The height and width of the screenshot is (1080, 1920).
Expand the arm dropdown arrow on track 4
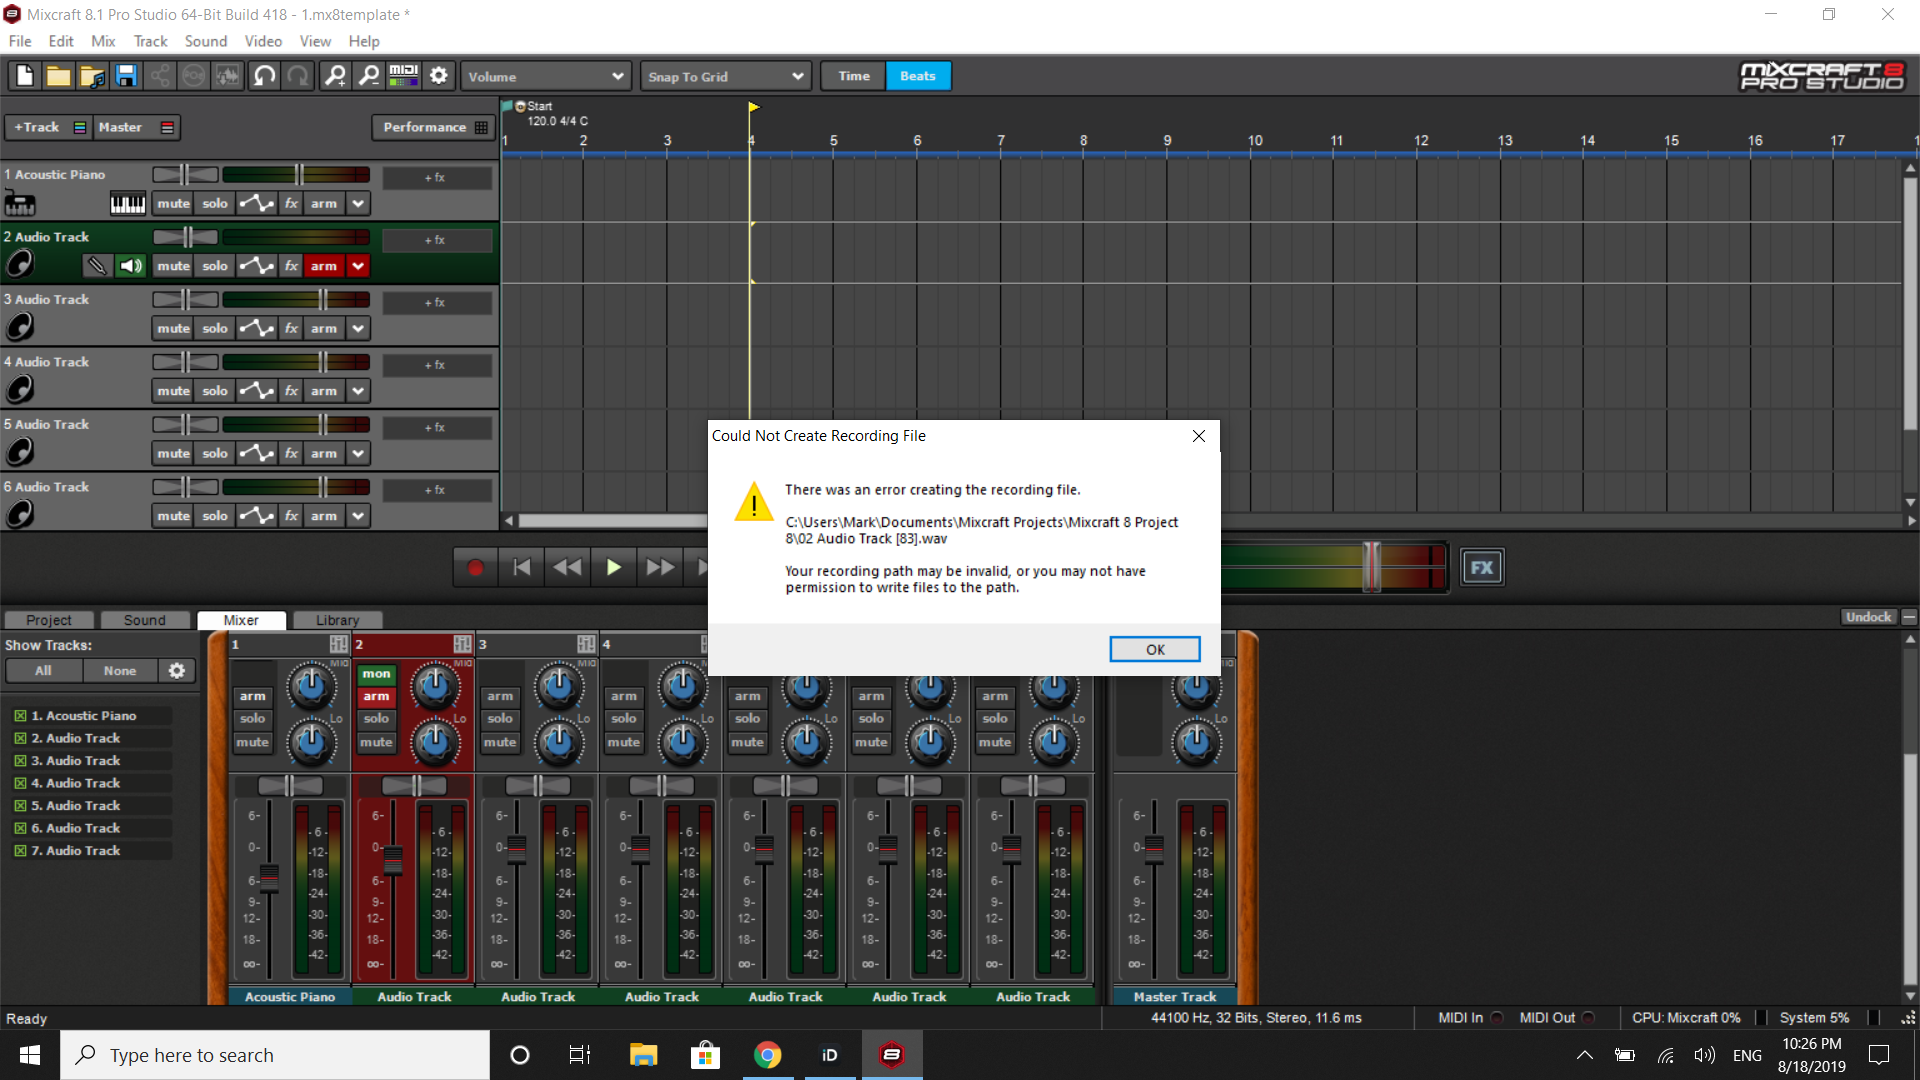(x=358, y=391)
